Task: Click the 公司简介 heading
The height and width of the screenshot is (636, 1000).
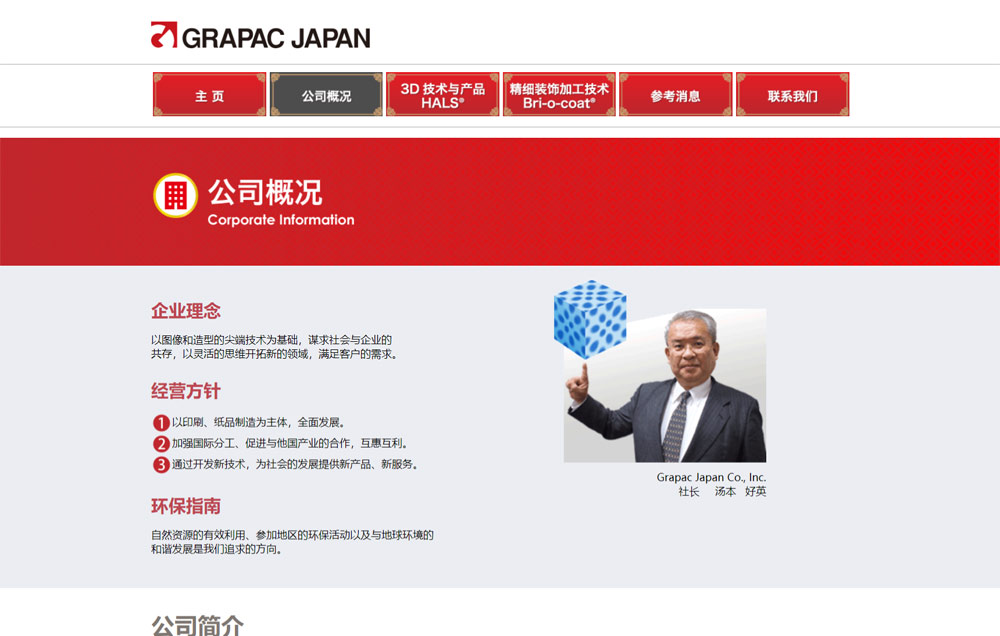Action: point(197,625)
